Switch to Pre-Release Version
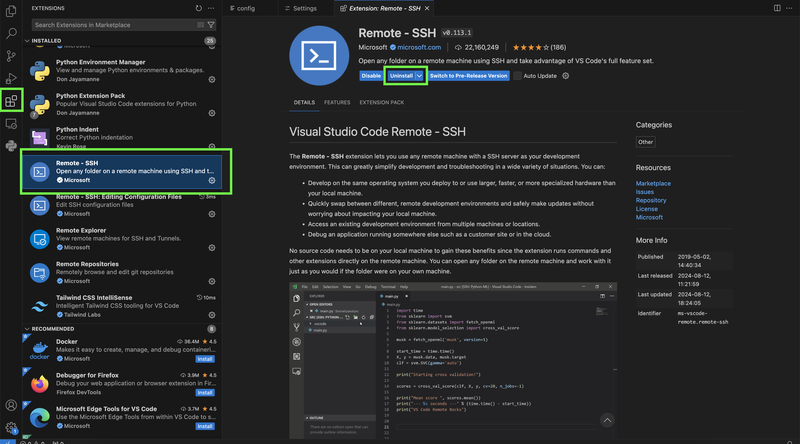This screenshot has width=800, height=444. pyautogui.click(x=468, y=76)
